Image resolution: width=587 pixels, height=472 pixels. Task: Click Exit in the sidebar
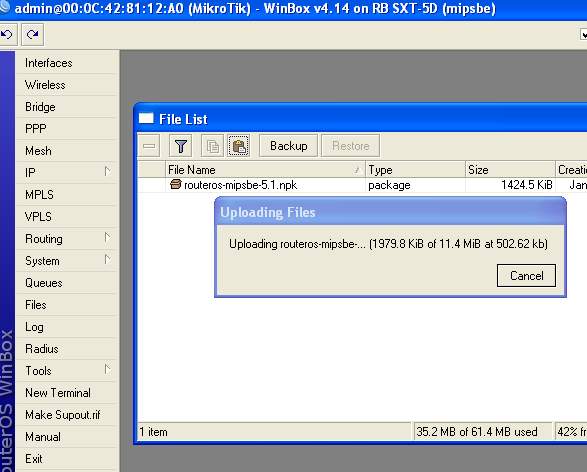point(67,459)
